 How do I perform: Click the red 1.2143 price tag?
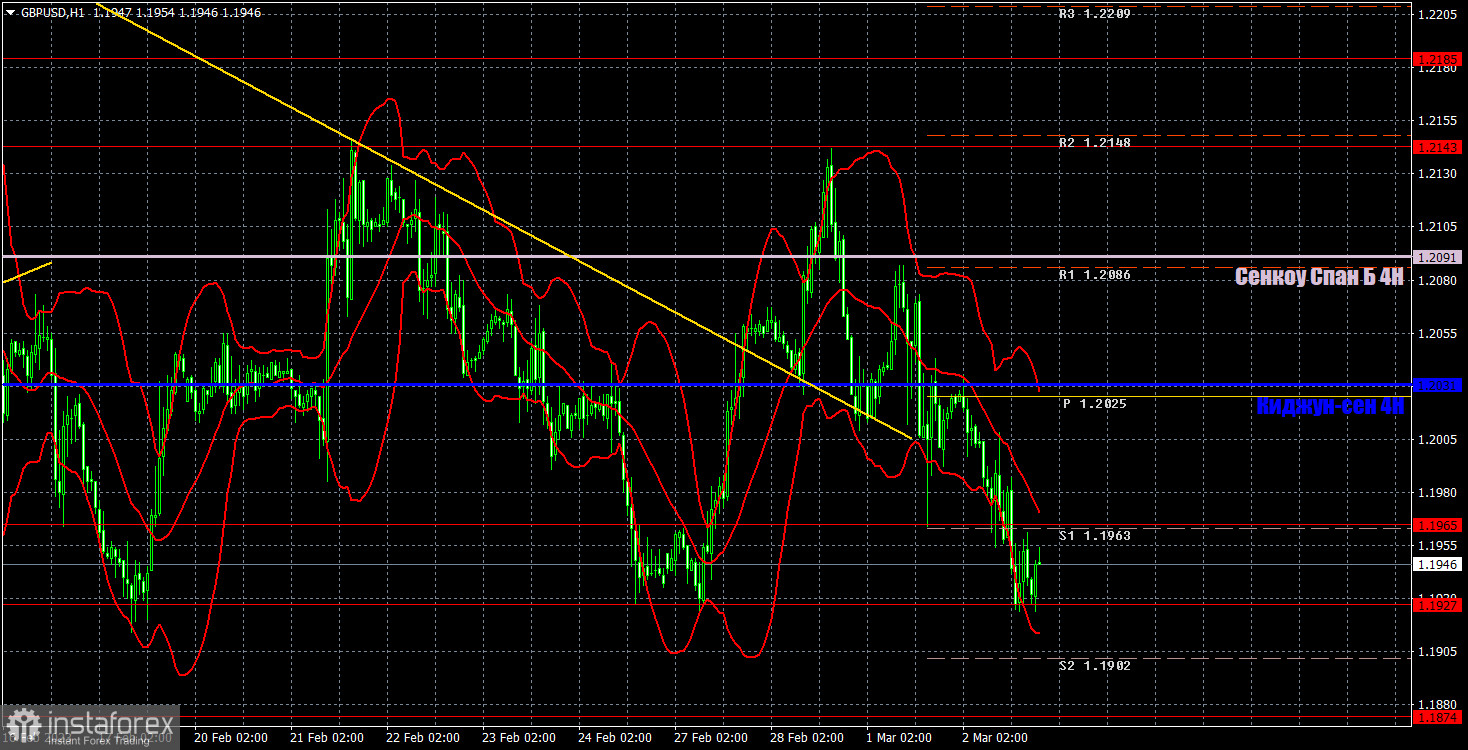[1439, 147]
